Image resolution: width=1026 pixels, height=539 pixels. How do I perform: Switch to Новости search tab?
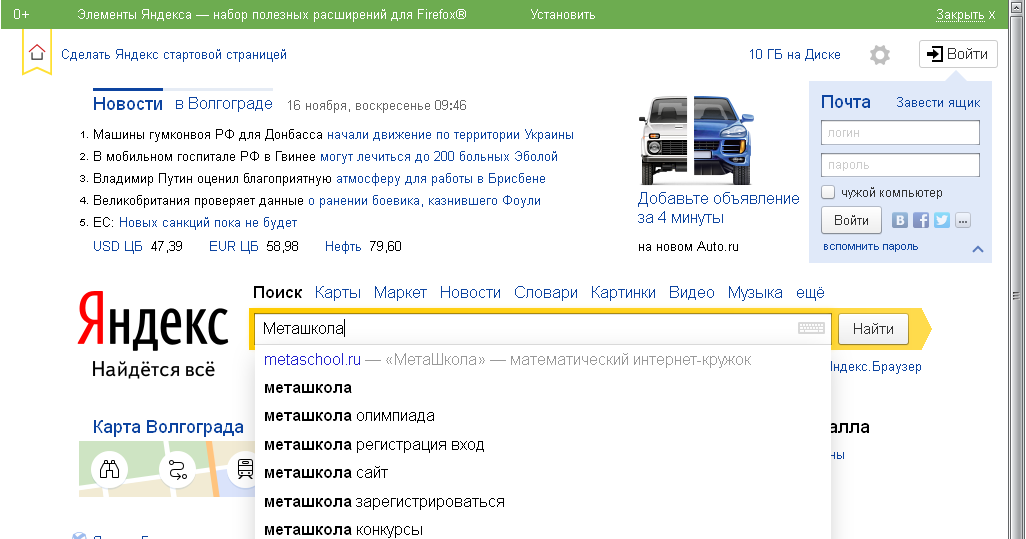(470, 292)
